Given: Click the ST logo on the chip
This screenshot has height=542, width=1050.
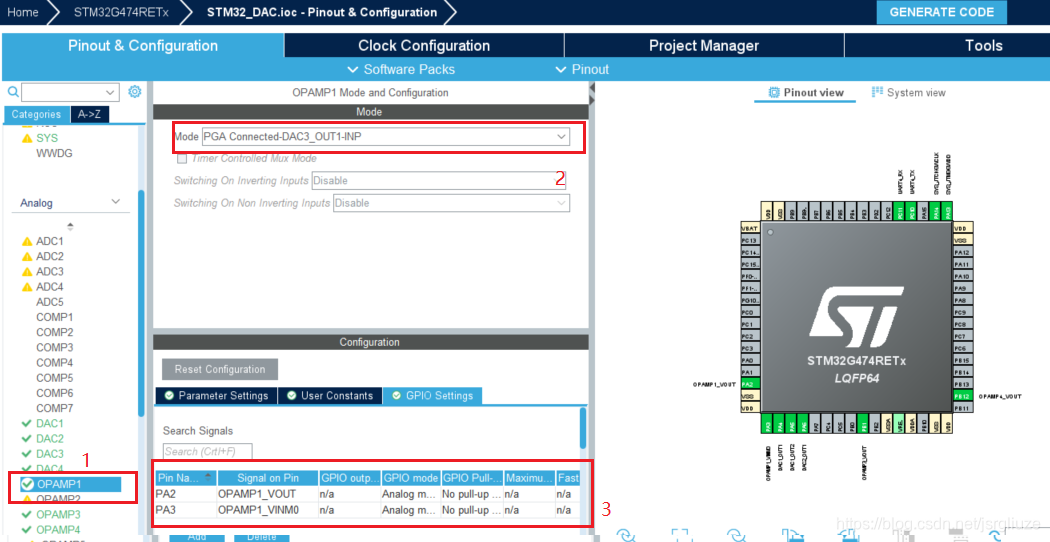Looking at the screenshot, I should (x=856, y=316).
